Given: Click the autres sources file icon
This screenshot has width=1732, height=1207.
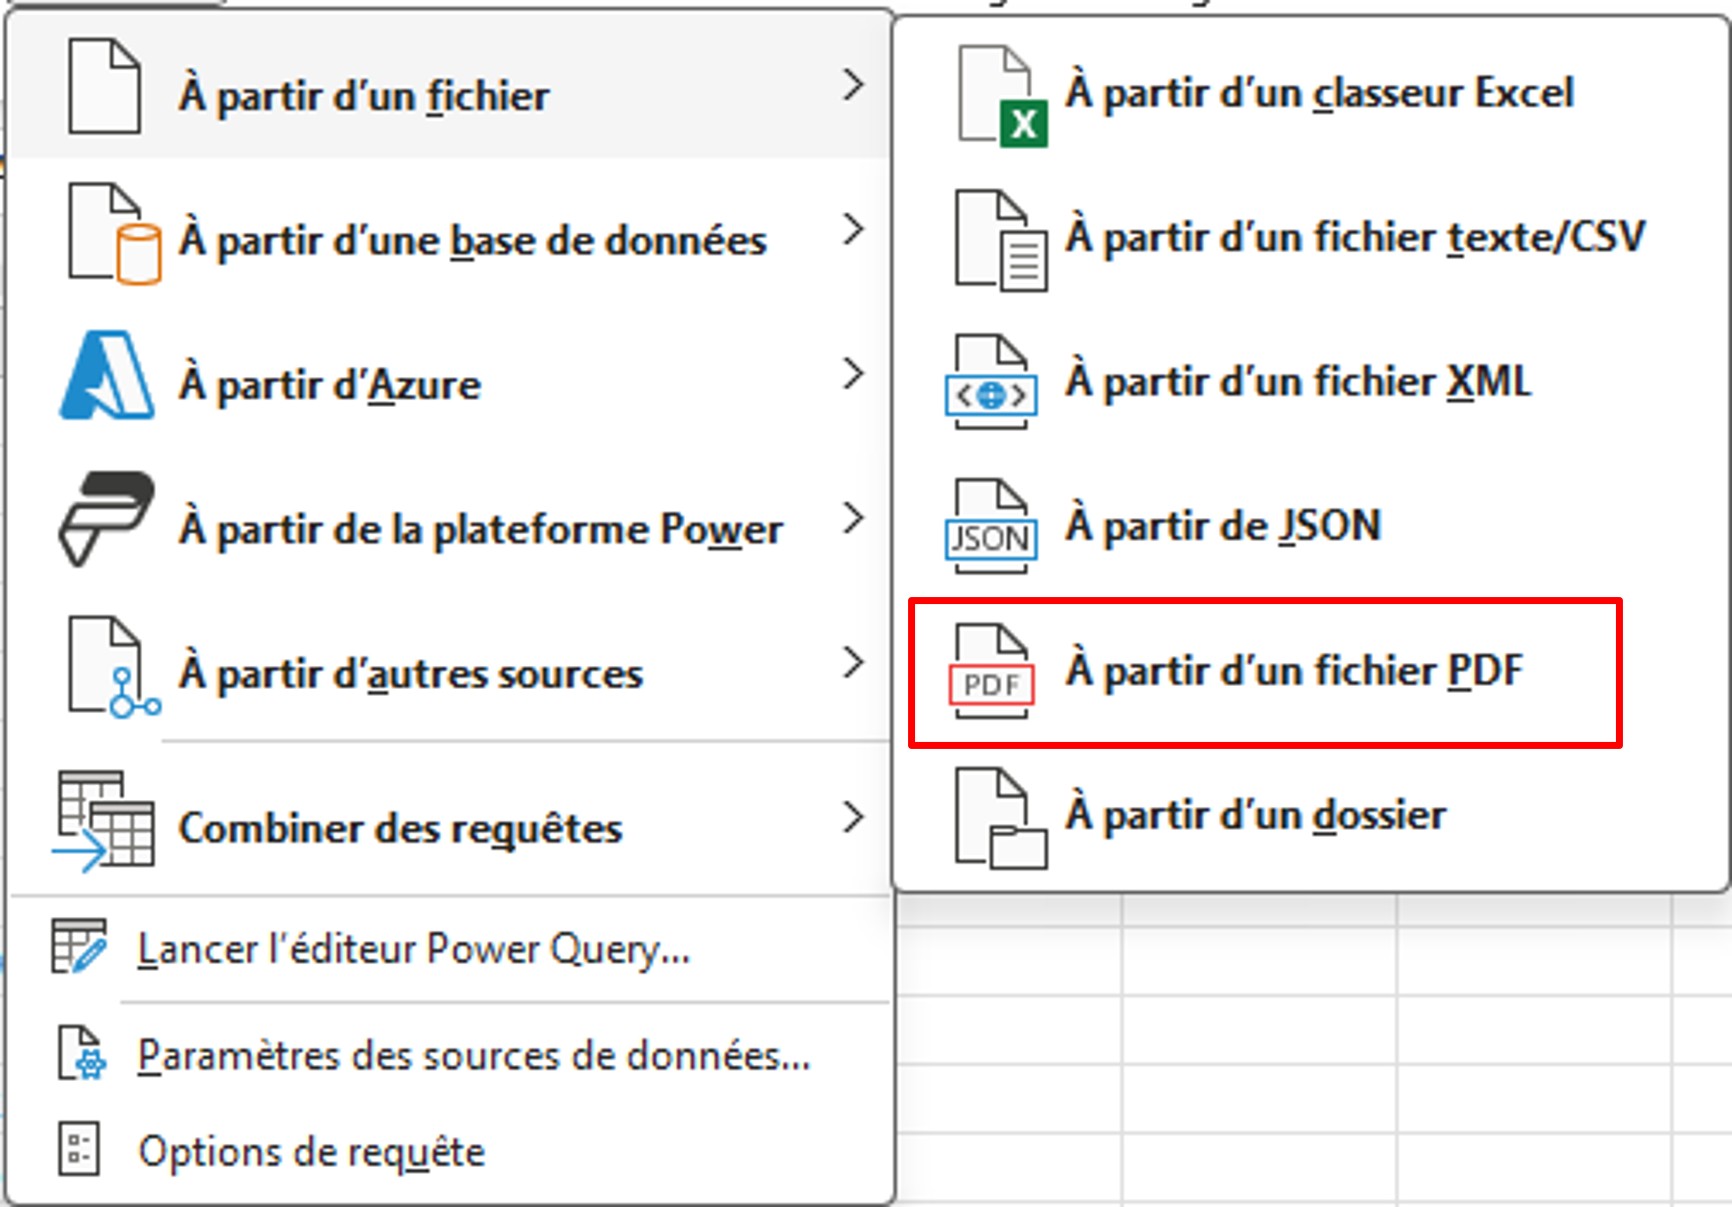Looking at the screenshot, I should pos(114,667).
